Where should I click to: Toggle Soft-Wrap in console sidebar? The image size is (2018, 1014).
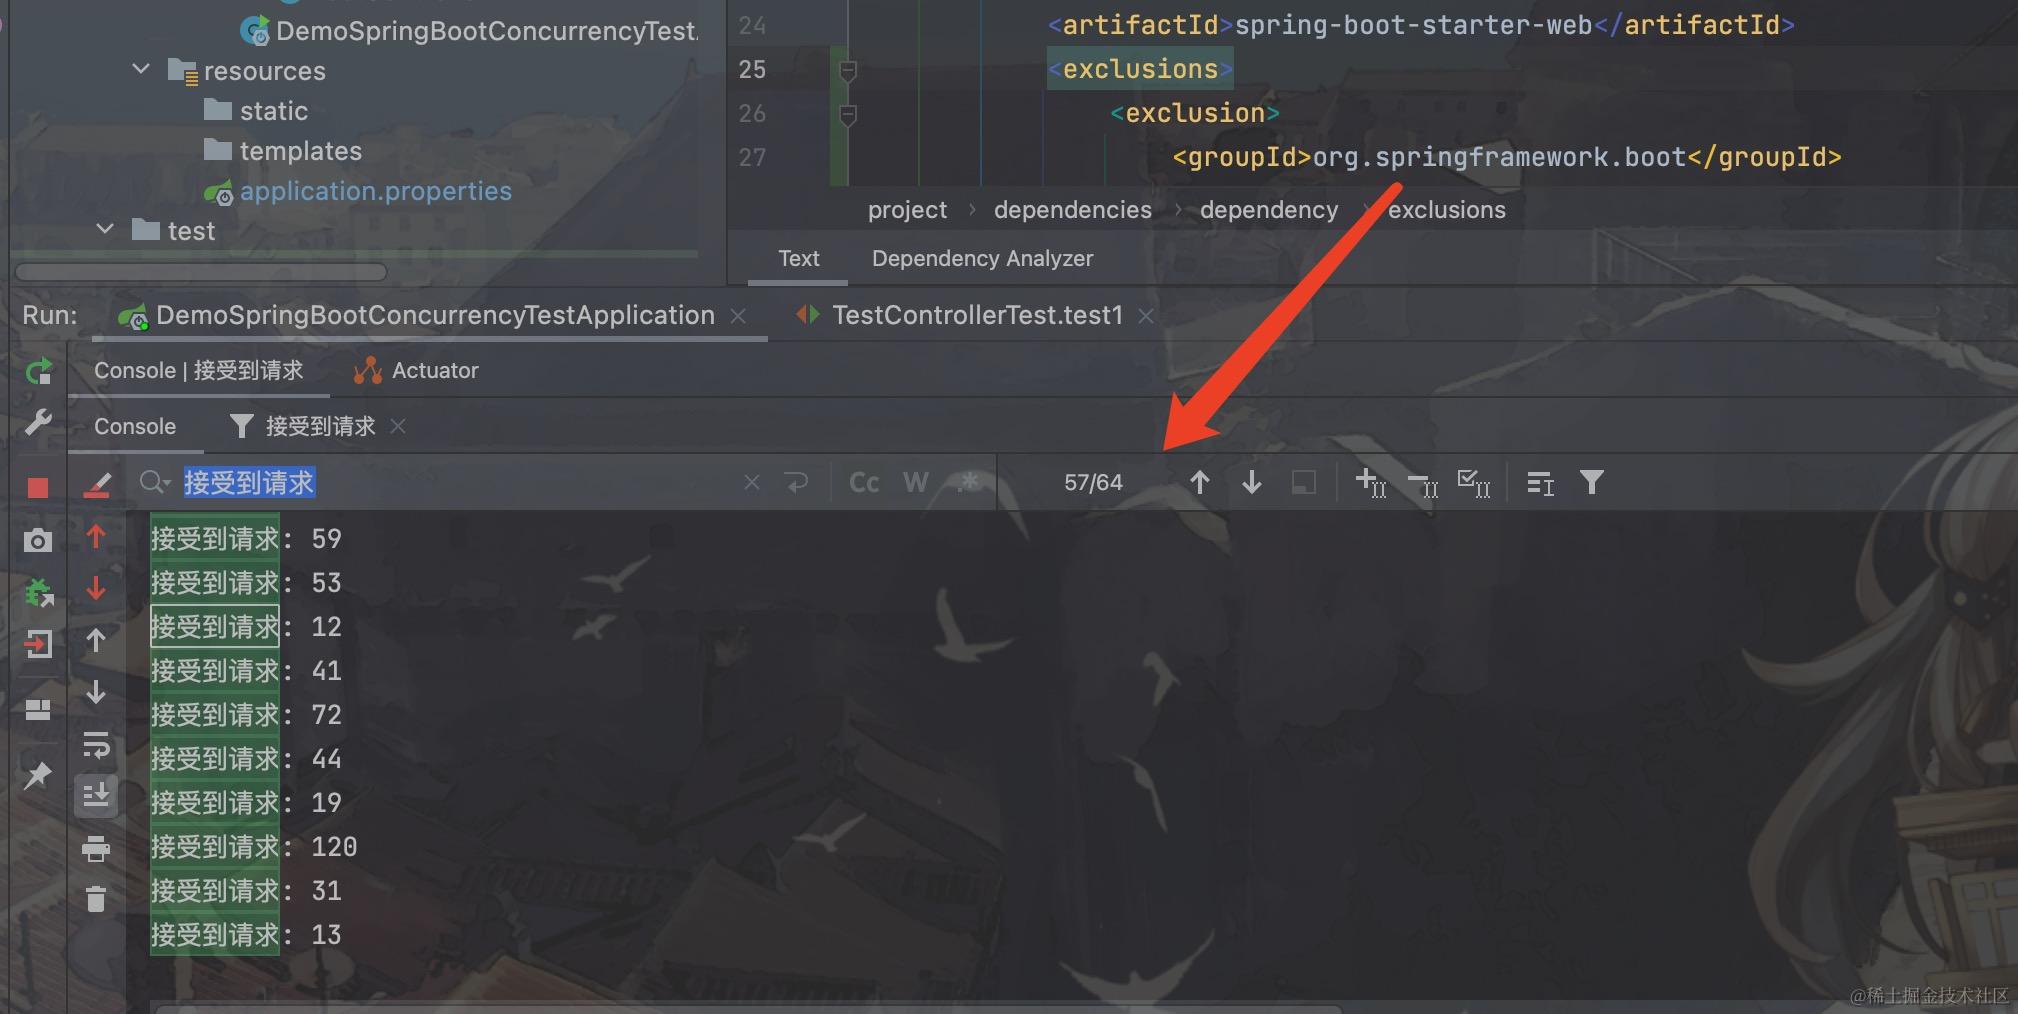point(96,745)
